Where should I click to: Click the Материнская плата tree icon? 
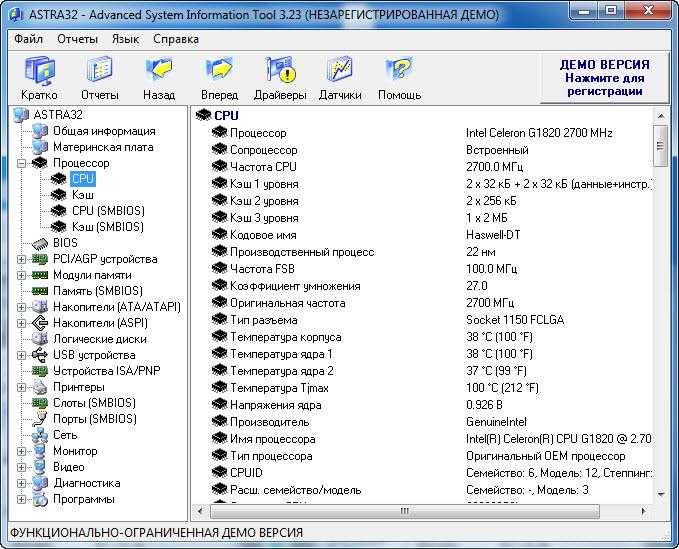40,147
